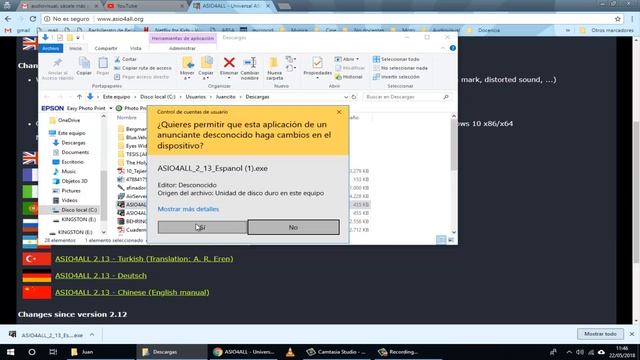This screenshot has height=360, width=640.
Task: Open the Propiedades icon in the ribbon
Action: pos(317,62)
